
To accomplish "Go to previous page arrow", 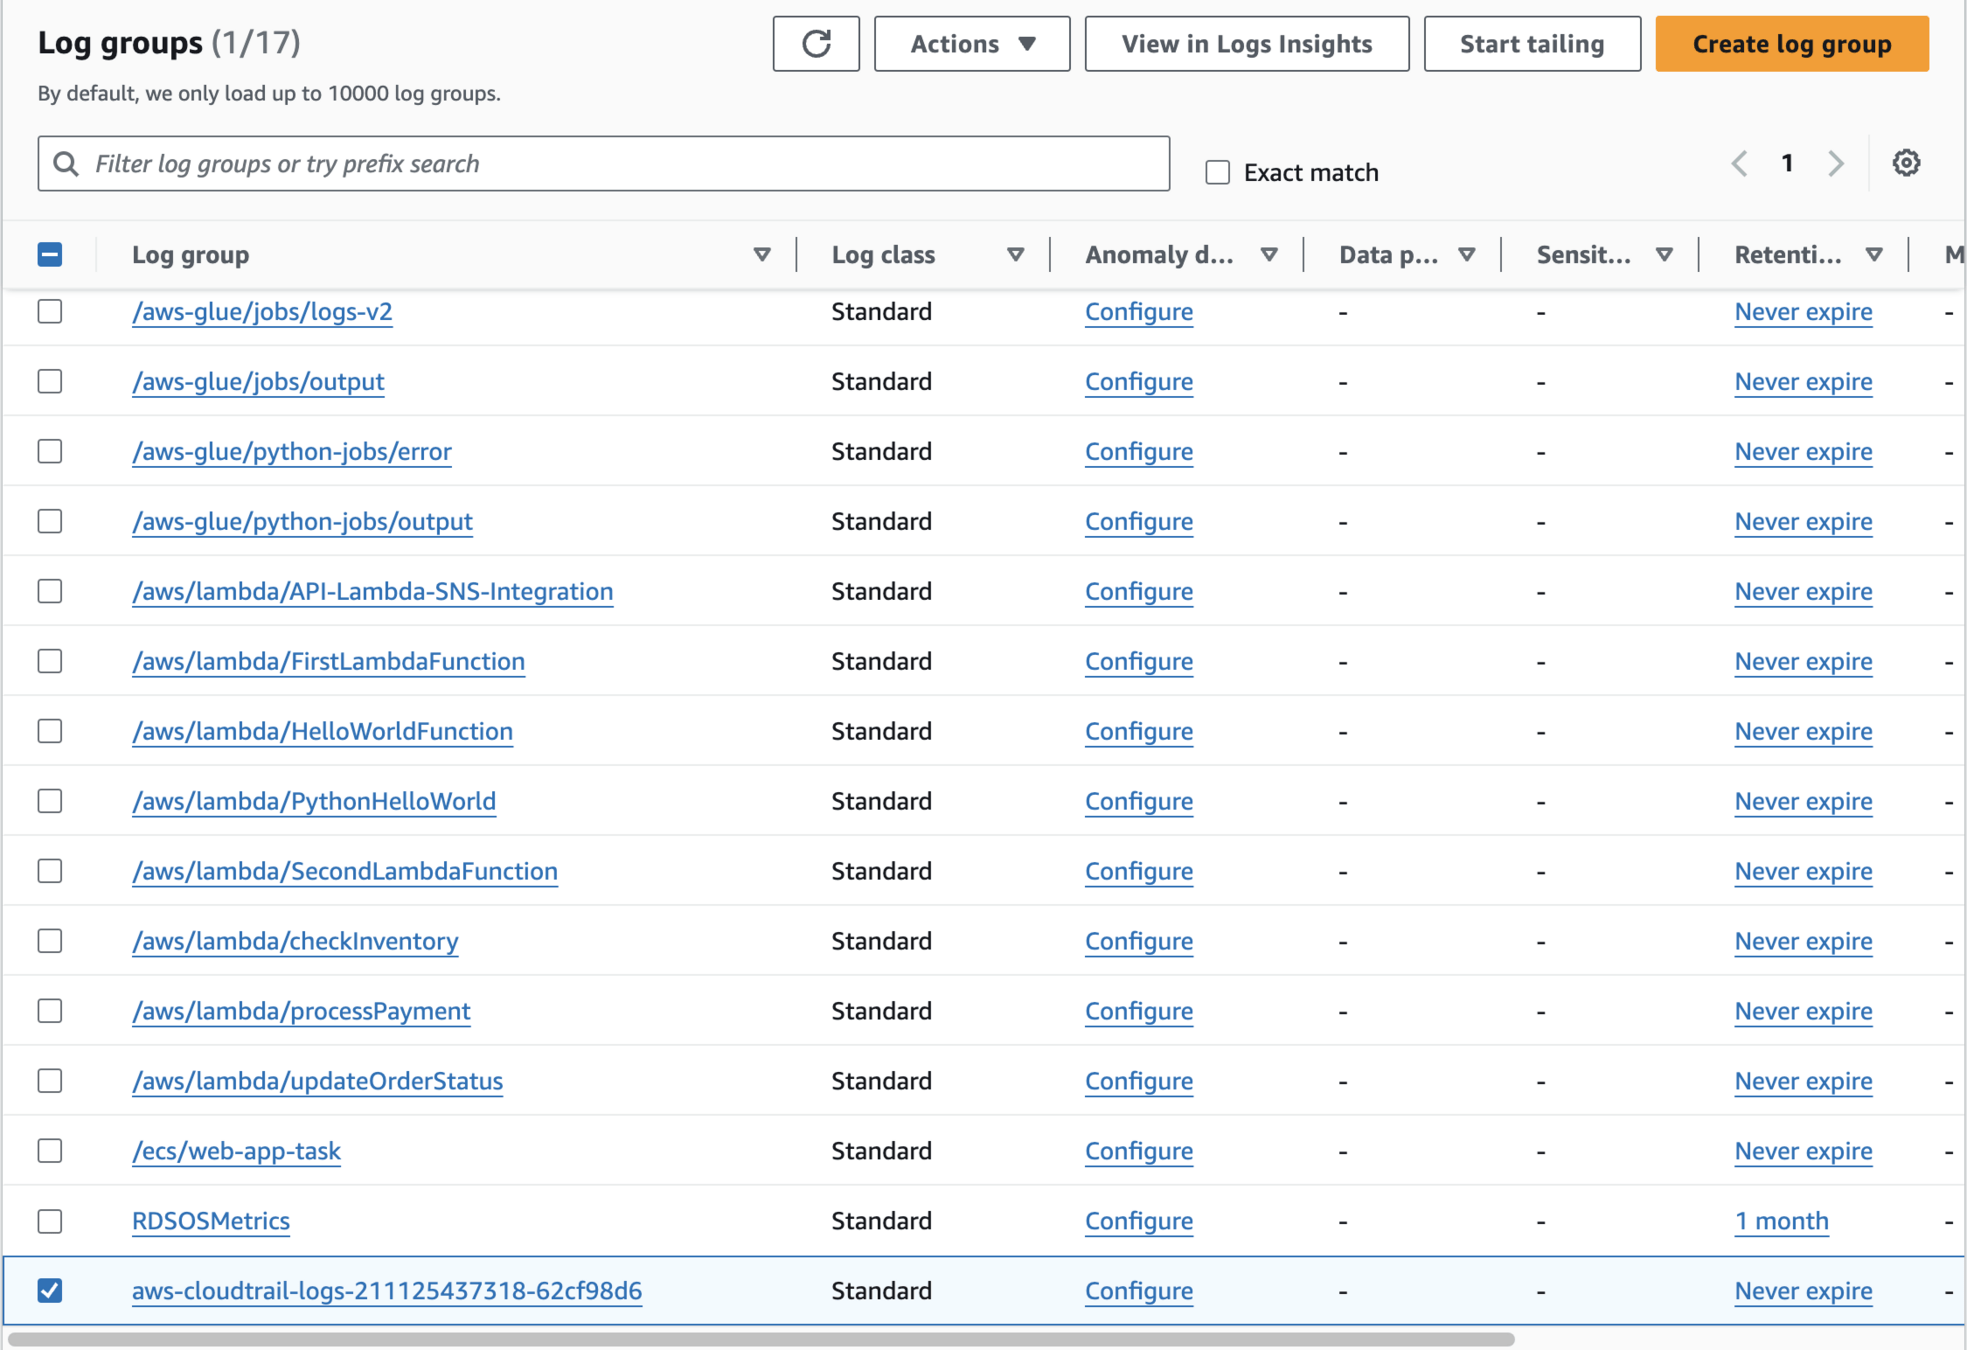I will click(1740, 163).
